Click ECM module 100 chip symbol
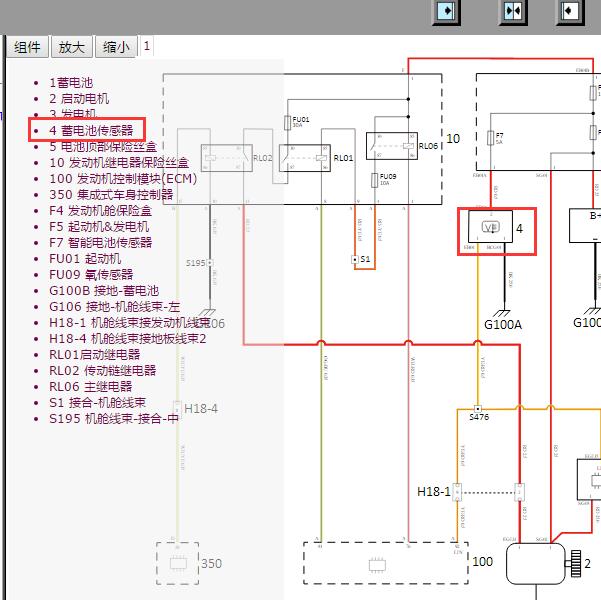 [x=377, y=565]
